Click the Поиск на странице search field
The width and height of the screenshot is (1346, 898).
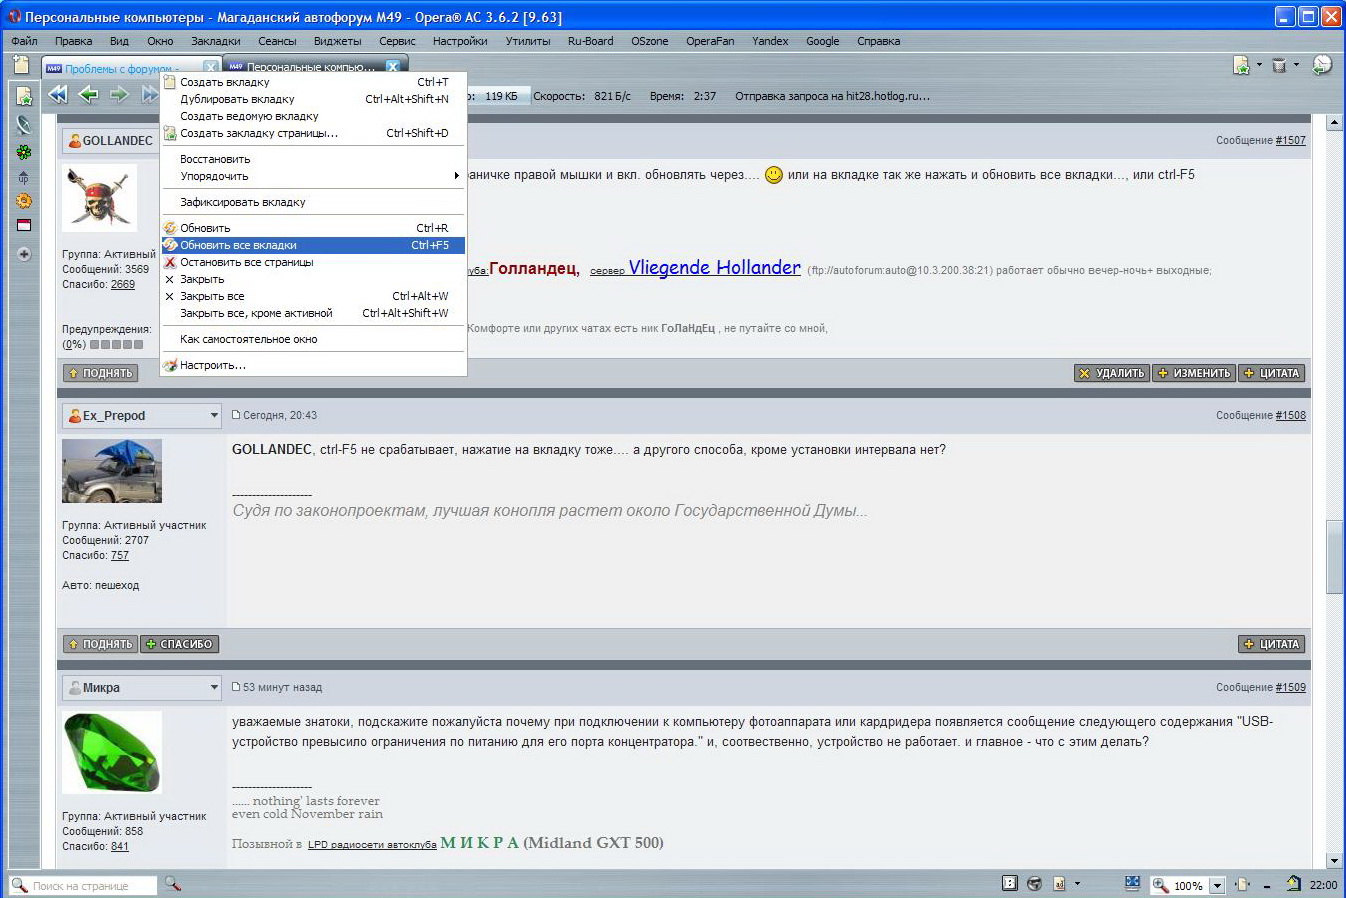(x=92, y=886)
